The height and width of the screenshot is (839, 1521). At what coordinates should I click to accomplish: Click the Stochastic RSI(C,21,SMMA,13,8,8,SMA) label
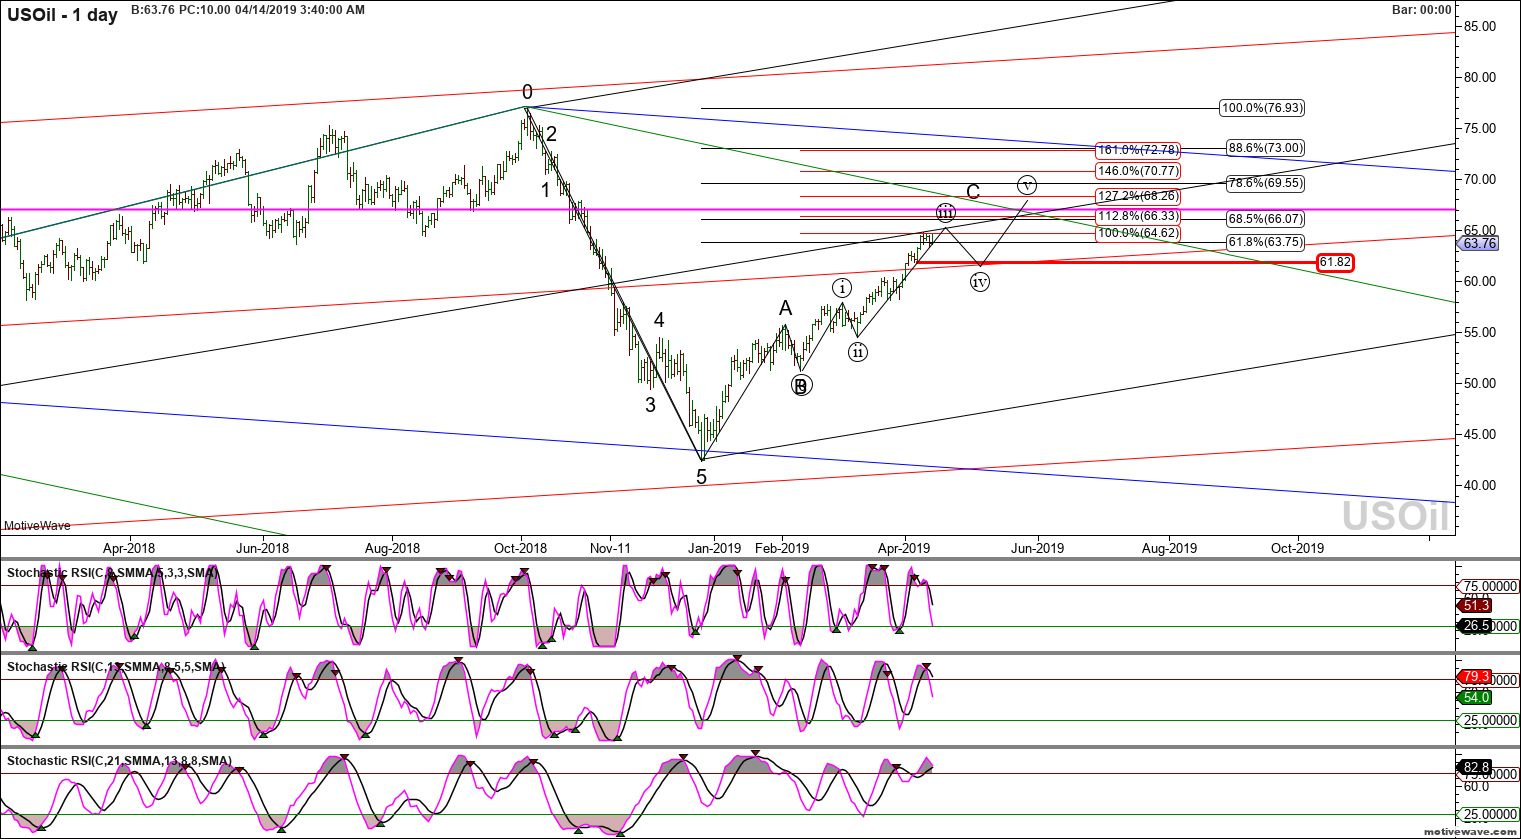120,761
